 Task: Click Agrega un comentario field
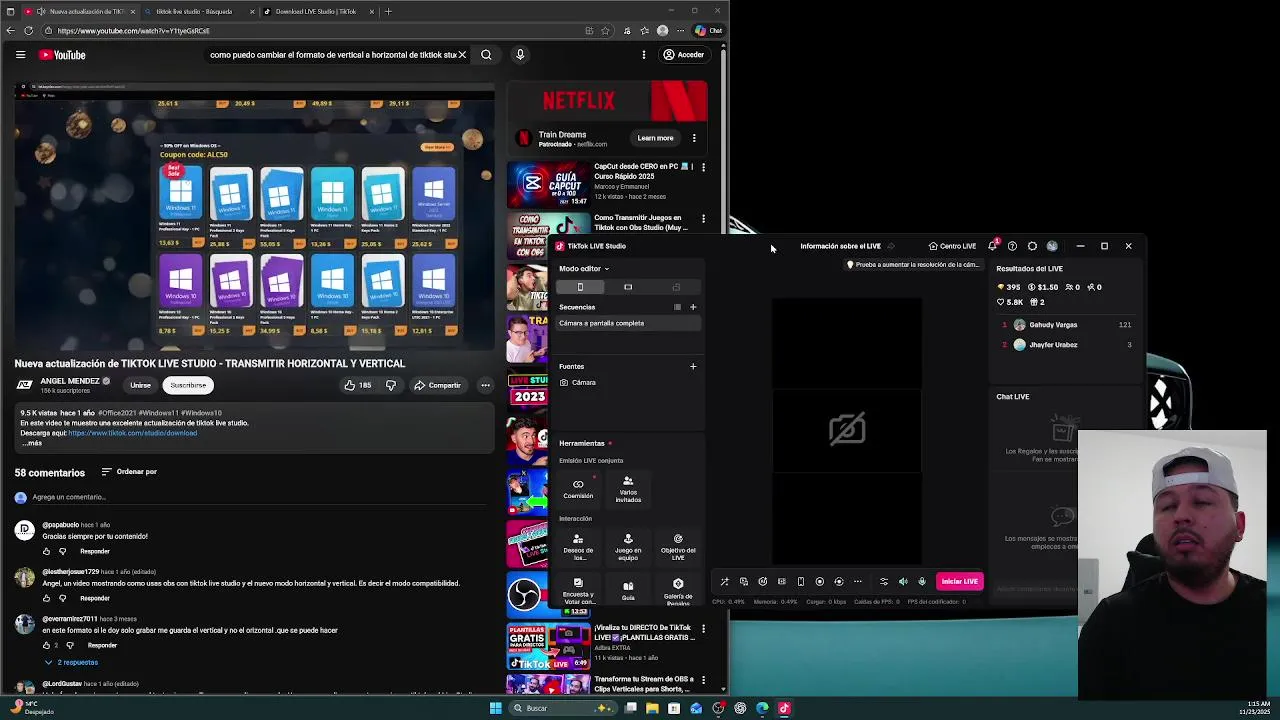coord(260,497)
